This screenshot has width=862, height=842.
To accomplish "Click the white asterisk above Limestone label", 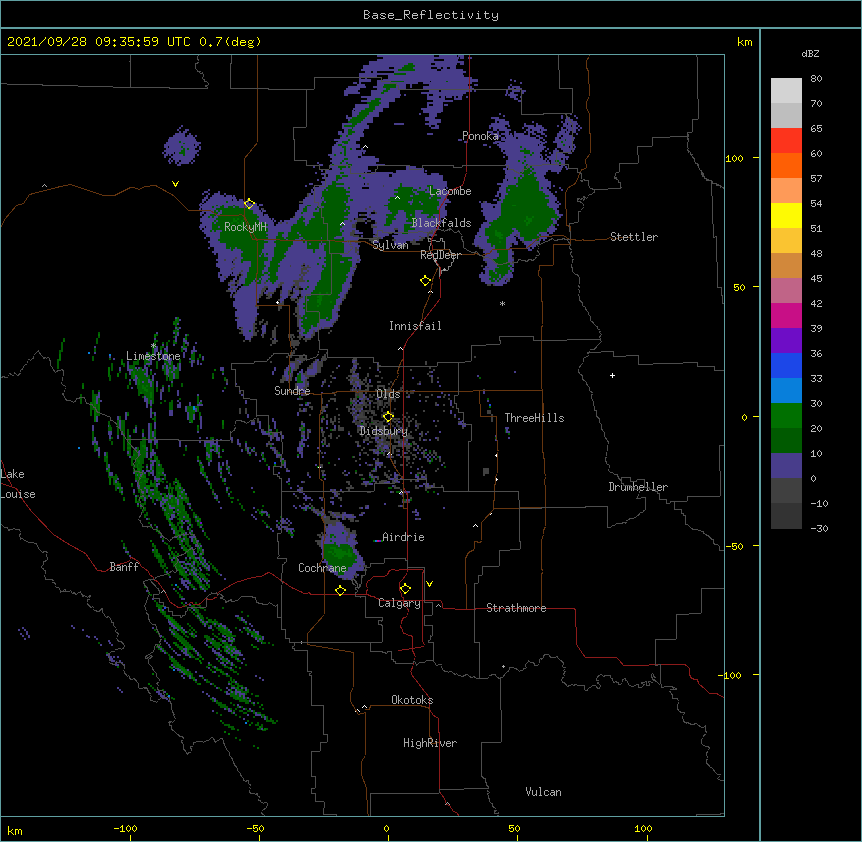I will click(153, 346).
